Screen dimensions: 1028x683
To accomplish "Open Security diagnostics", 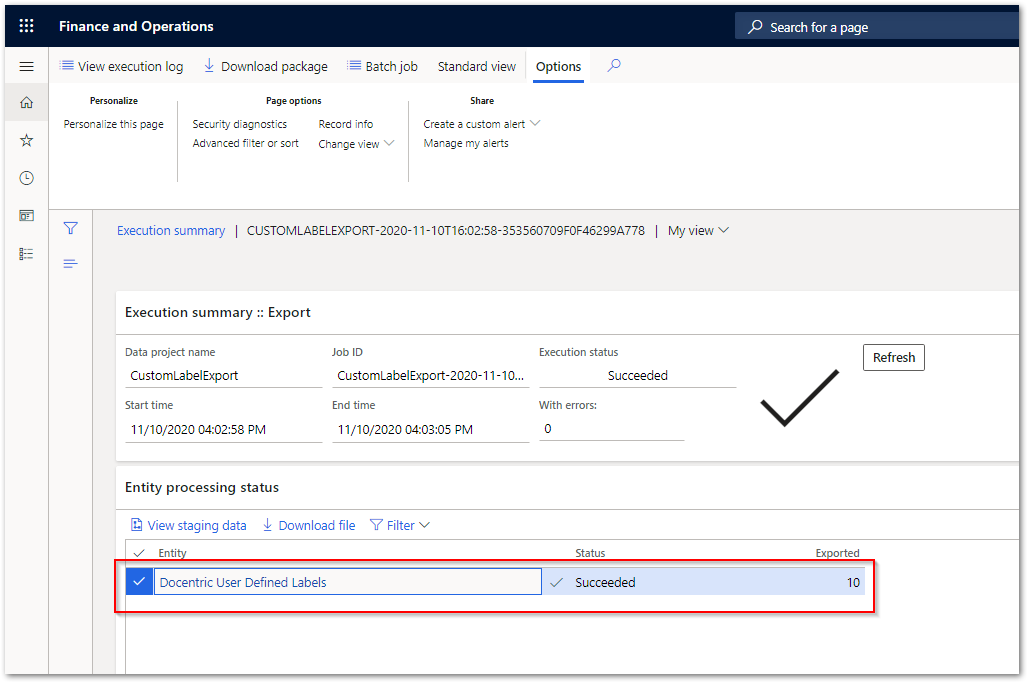I will [239, 124].
